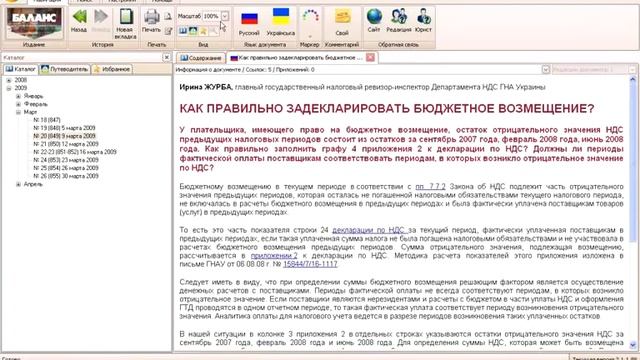Select issue № 20 of 9 марта 2009
Screen dimensions: 640x360
tap(64, 136)
